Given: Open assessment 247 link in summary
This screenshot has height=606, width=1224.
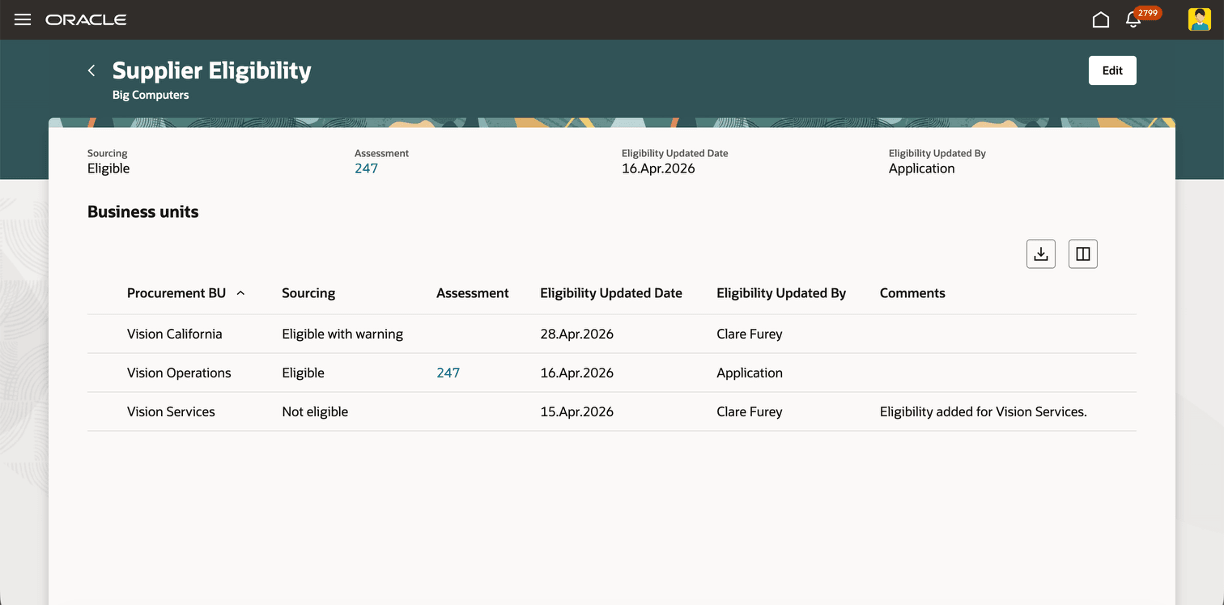Looking at the screenshot, I should click(366, 168).
